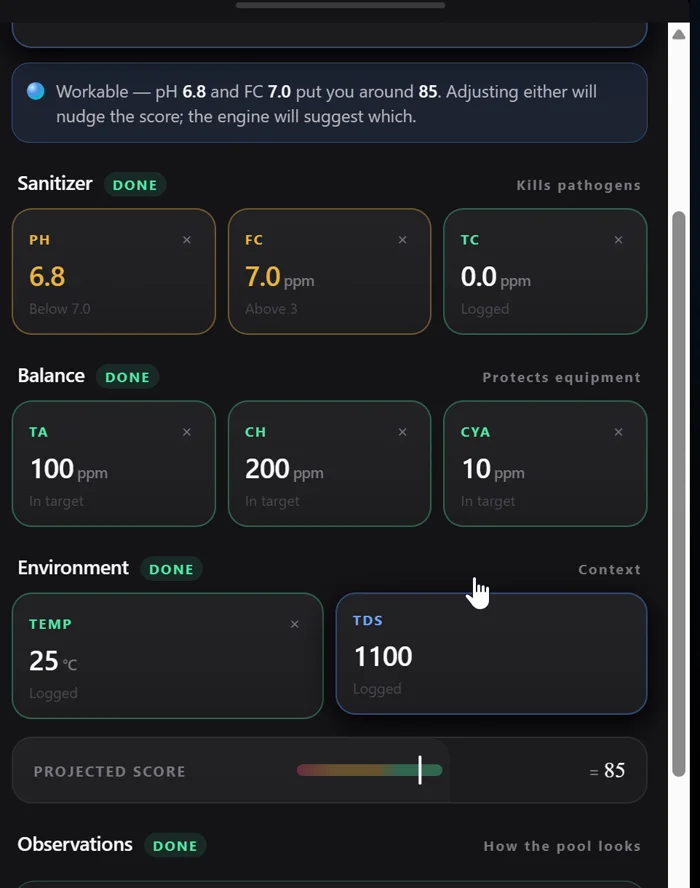Screen dimensions: 700x888
Task: Click the Environment section heading
Action: tap(73, 567)
